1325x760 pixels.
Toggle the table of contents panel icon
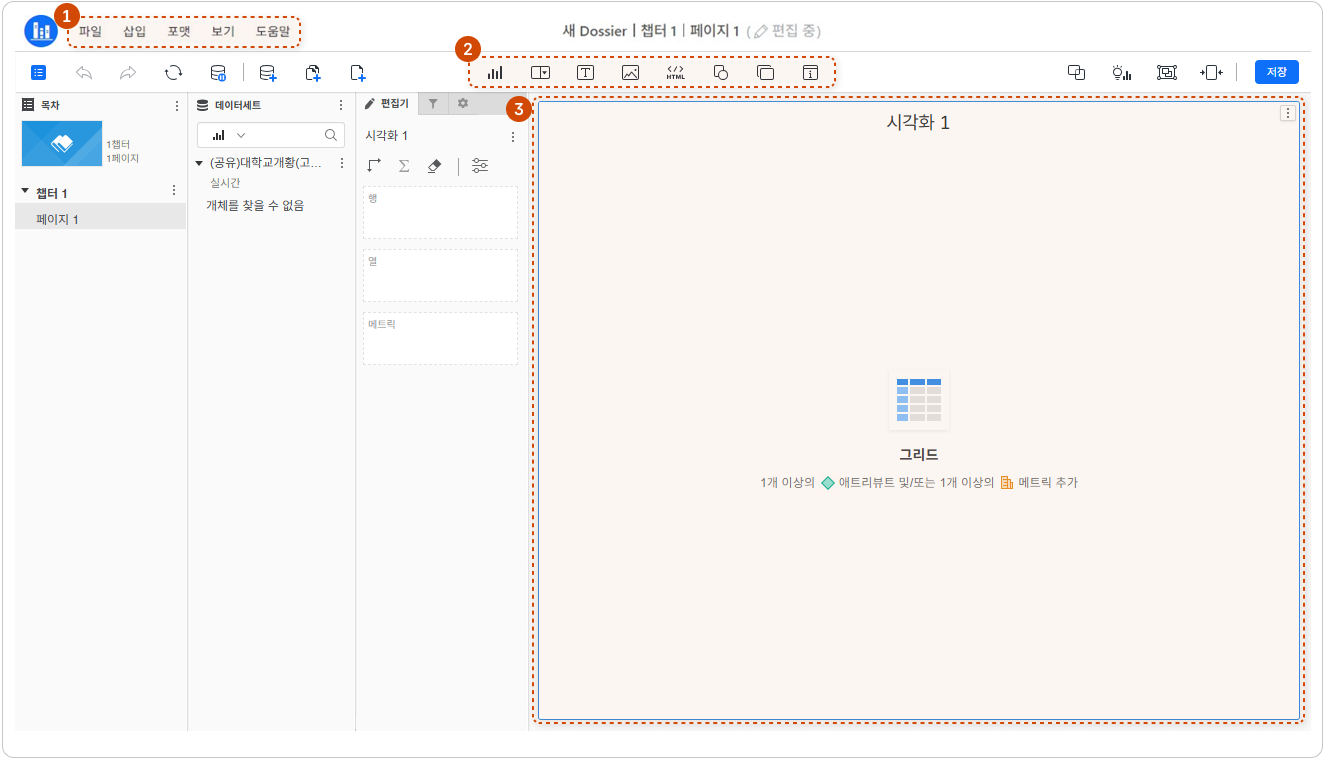38,72
